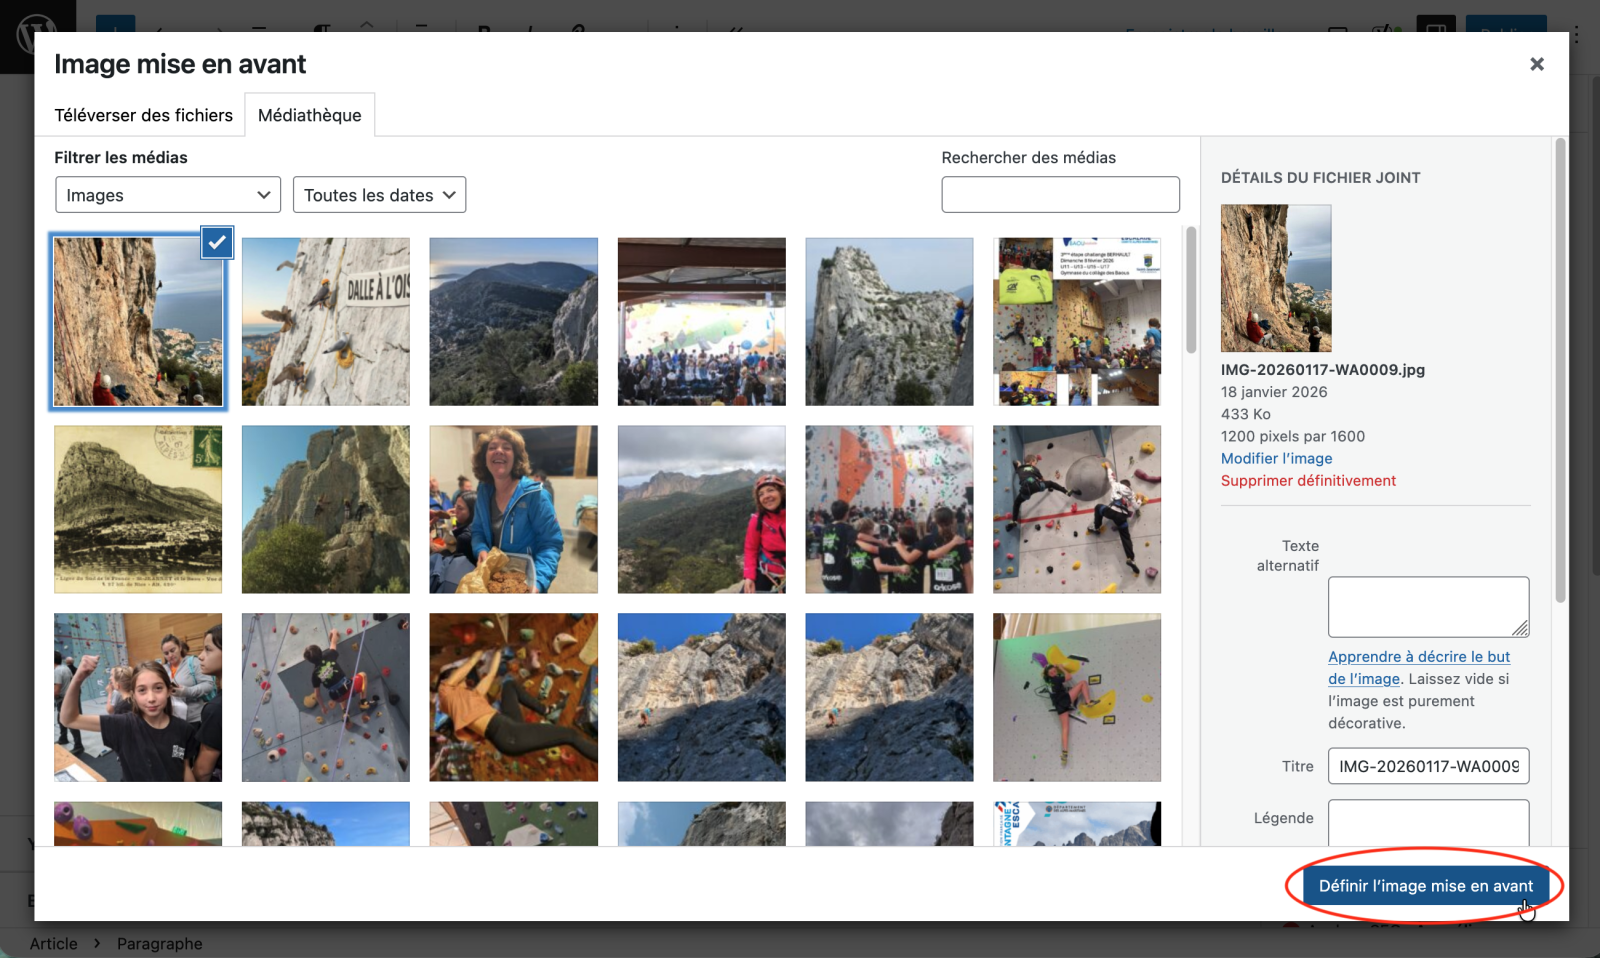Pick the girl flexing arm thumbnail
Viewport: 1600px width, 958px height.
click(x=138, y=697)
